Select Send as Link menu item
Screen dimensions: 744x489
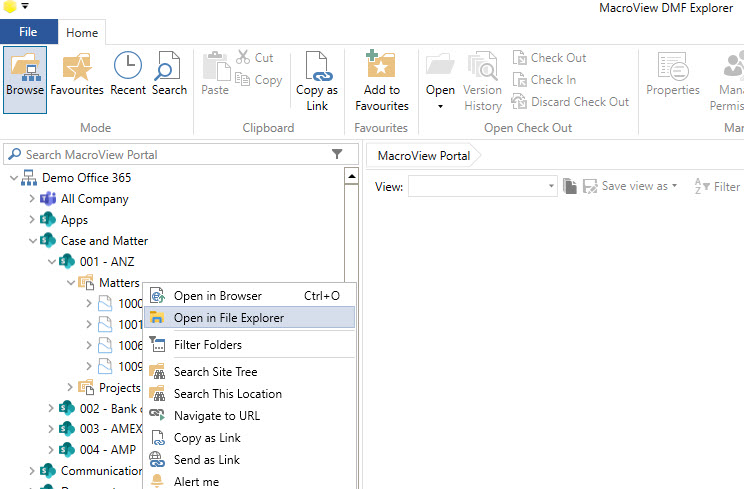click(250, 459)
